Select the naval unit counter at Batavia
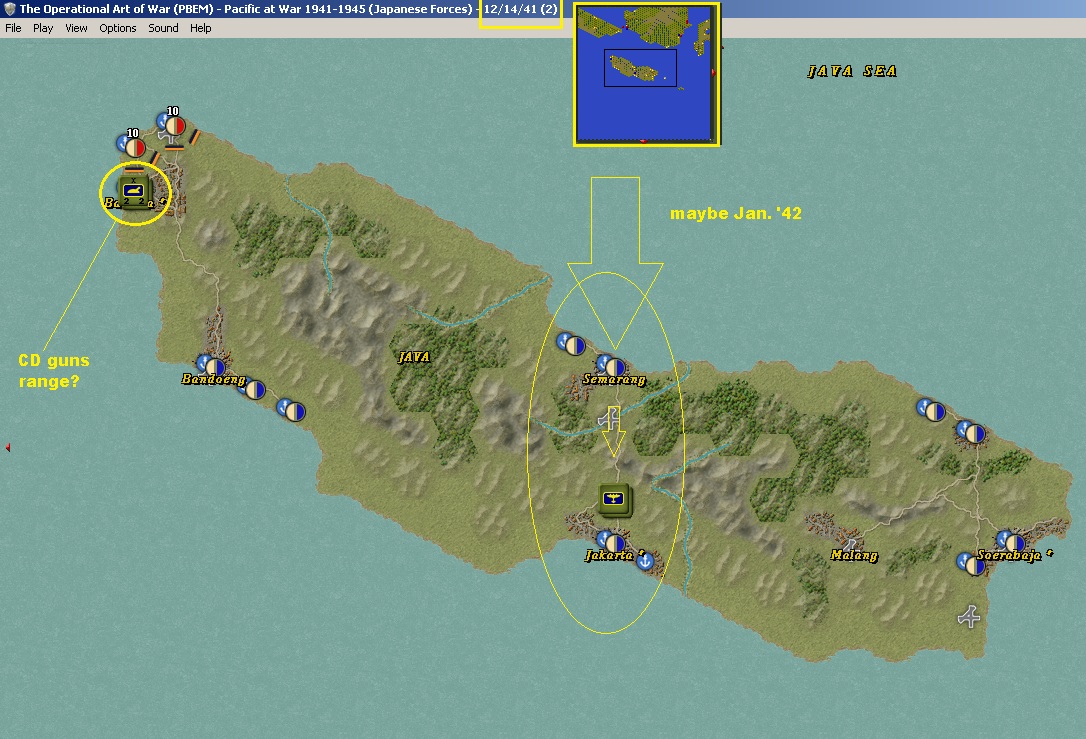 tap(134, 192)
